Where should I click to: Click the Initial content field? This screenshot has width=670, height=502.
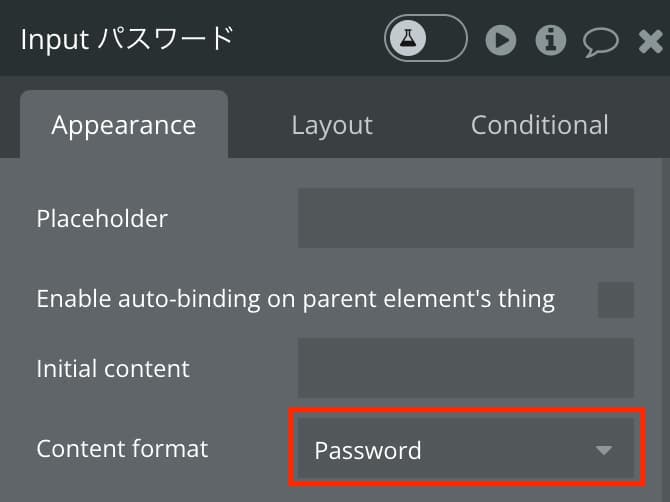point(466,368)
